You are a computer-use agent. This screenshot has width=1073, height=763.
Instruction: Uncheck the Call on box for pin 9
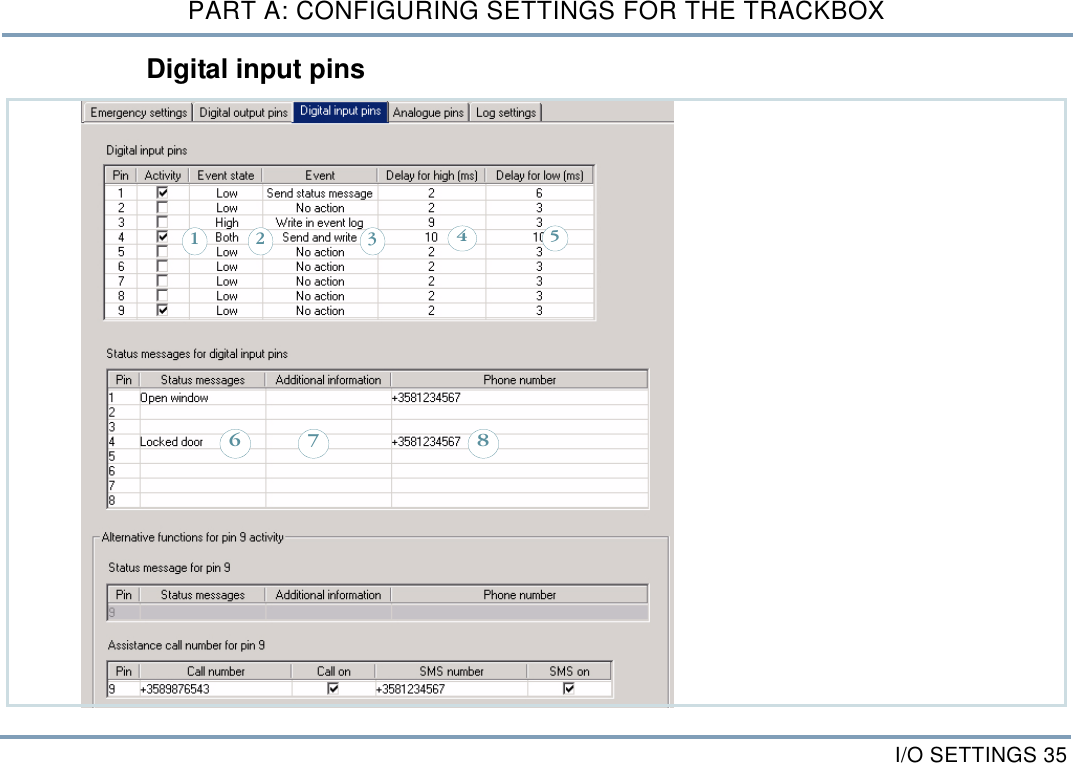click(x=335, y=687)
